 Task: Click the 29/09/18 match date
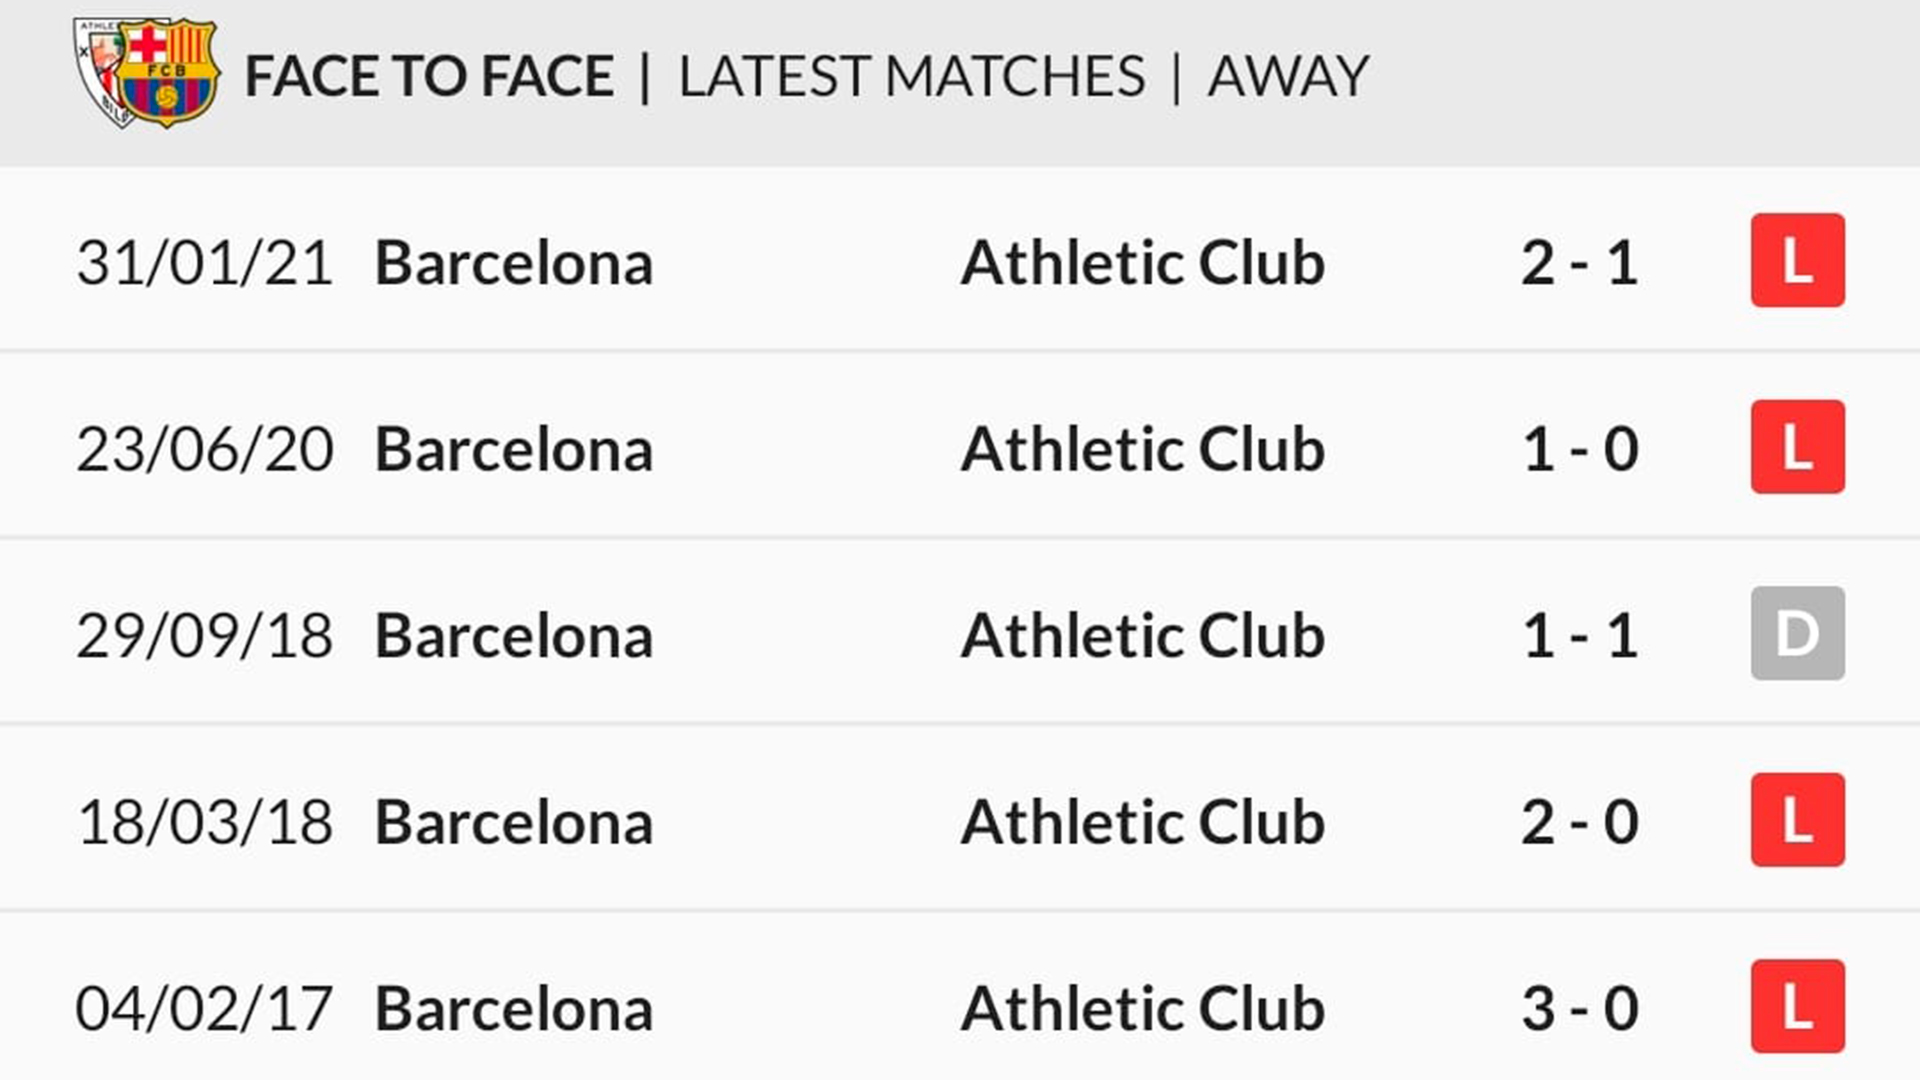point(204,636)
